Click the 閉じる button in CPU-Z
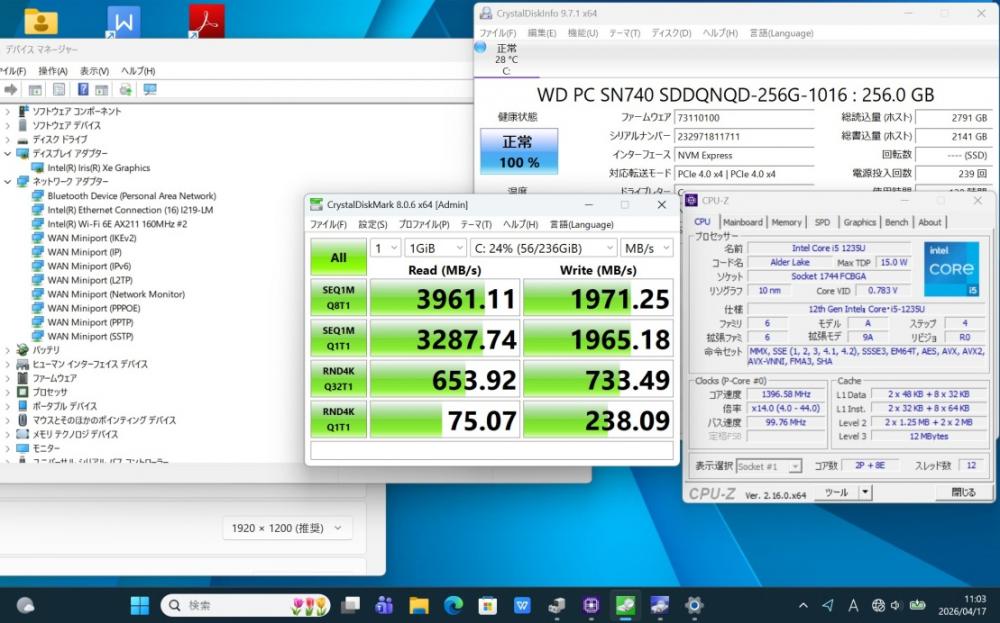Screen dimensions: 1000x623 (x=963, y=492)
